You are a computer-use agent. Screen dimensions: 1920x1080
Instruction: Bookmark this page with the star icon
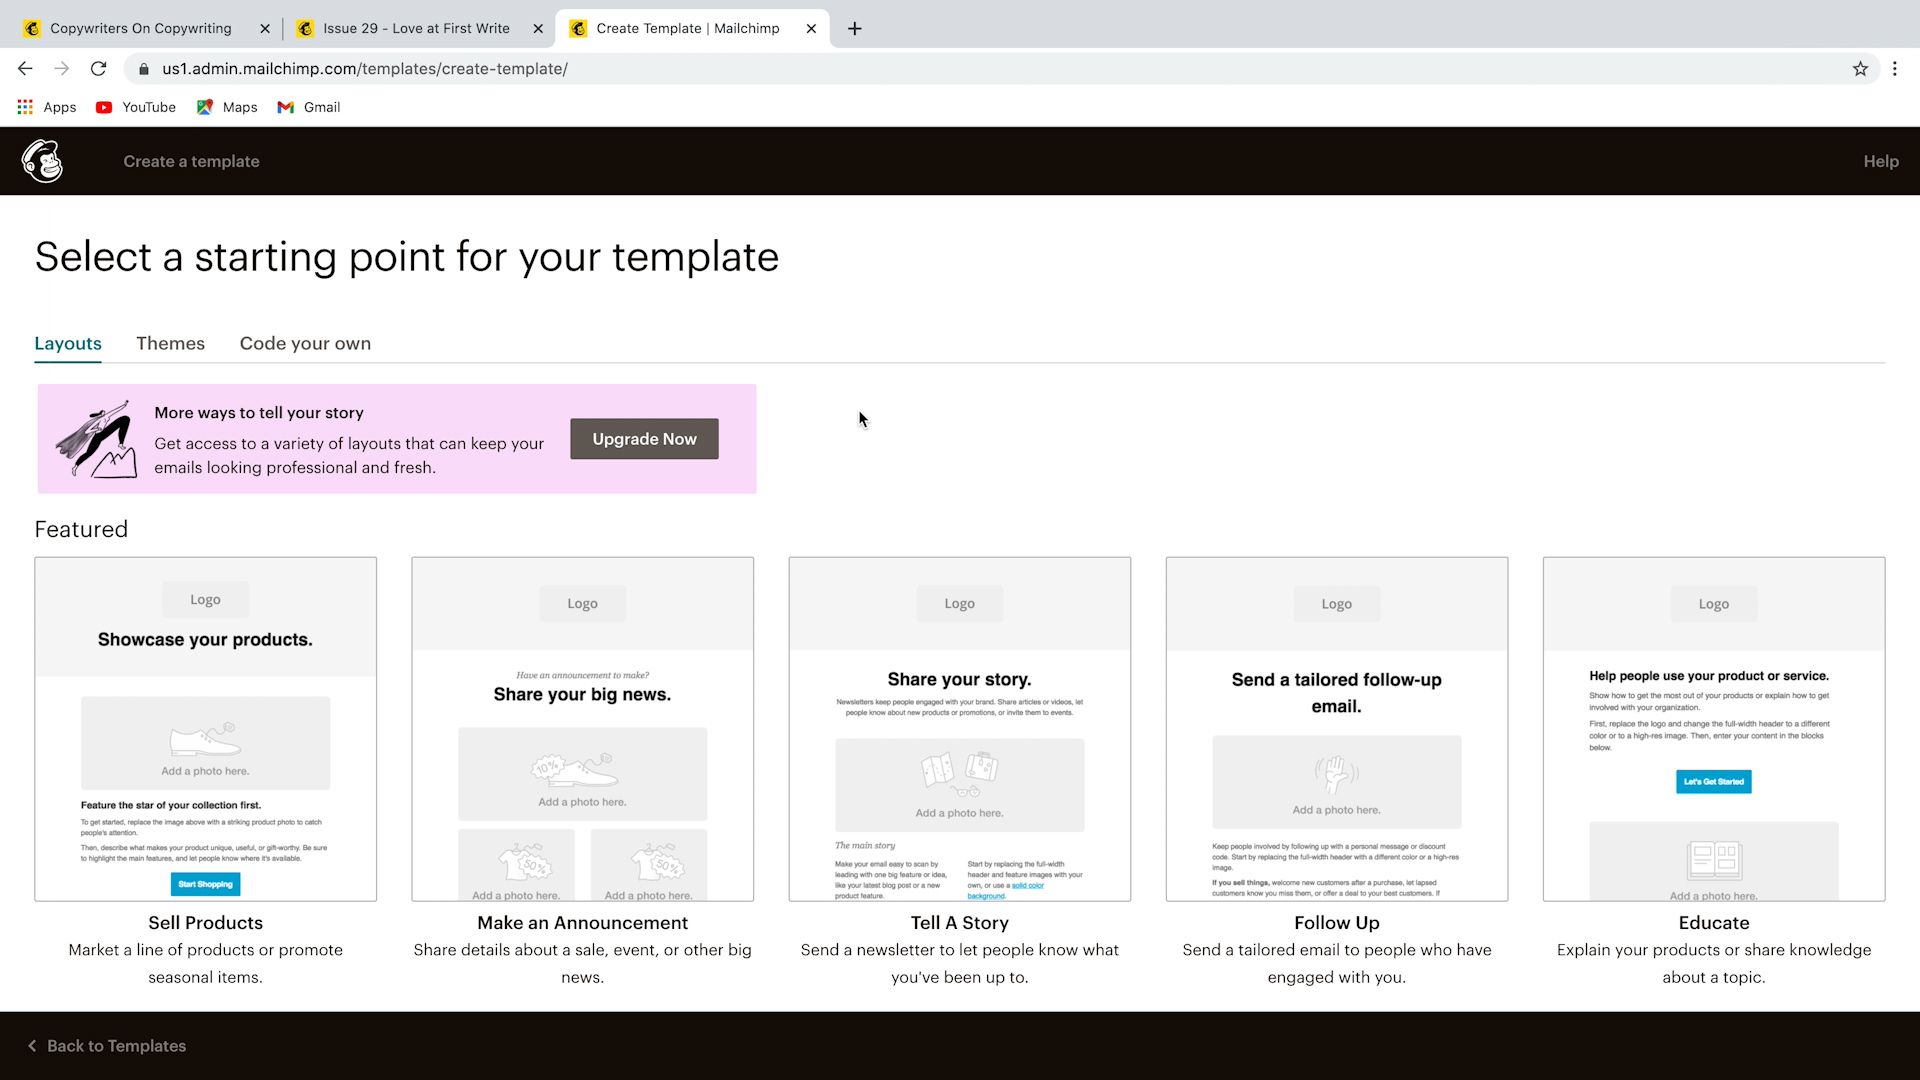pos(1860,69)
